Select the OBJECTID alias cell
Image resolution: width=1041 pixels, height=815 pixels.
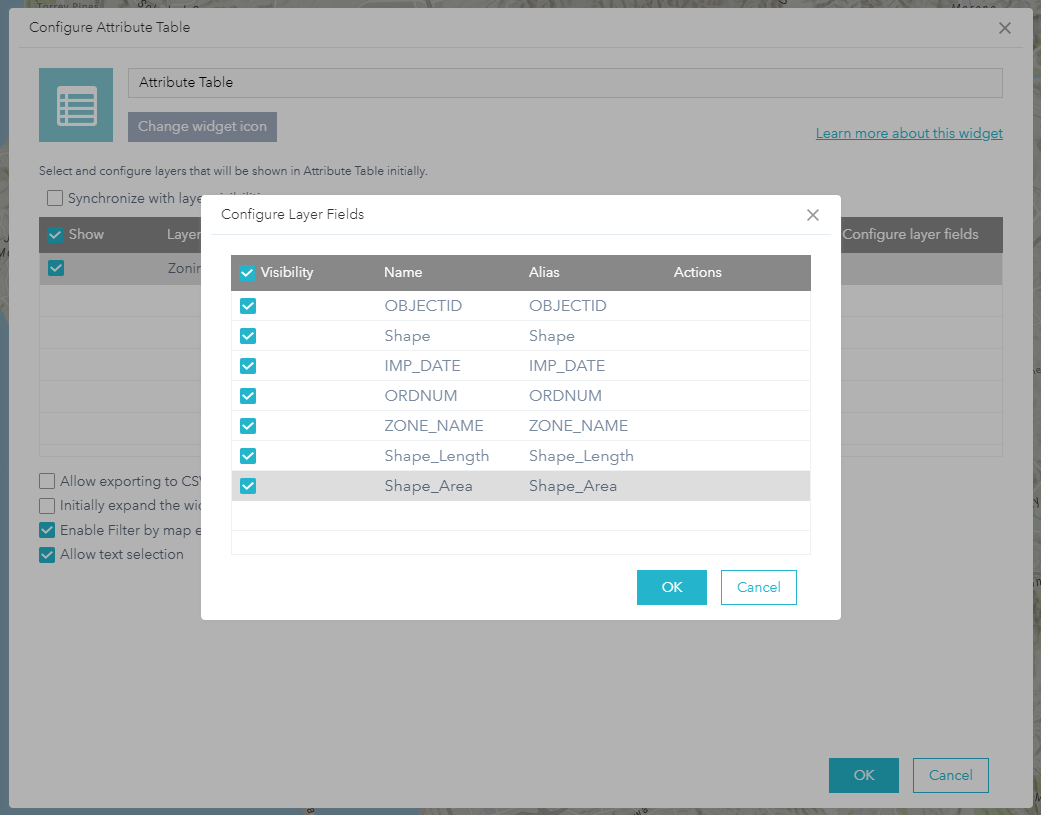[x=568, y=306]
